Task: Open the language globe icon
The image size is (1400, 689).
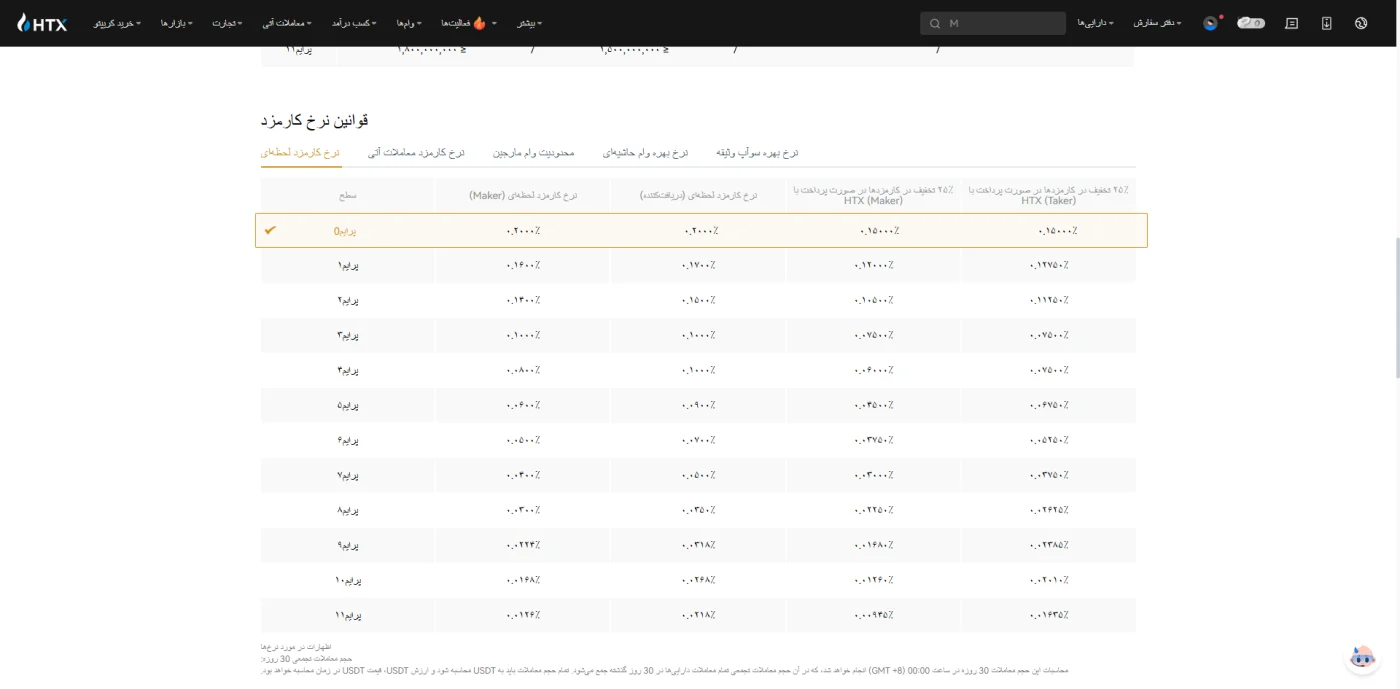Action: click(1361, 23)
